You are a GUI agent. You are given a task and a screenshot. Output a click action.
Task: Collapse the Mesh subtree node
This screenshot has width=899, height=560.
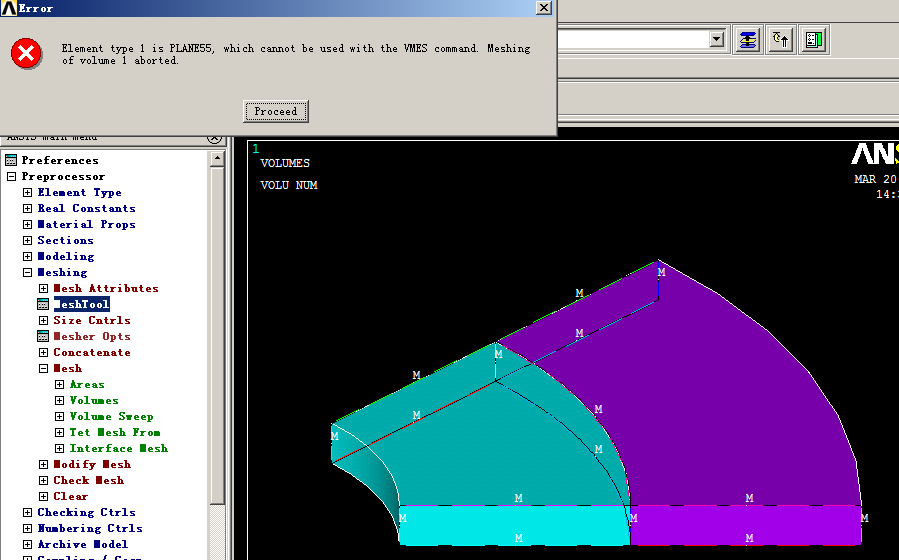pos(43,369)
